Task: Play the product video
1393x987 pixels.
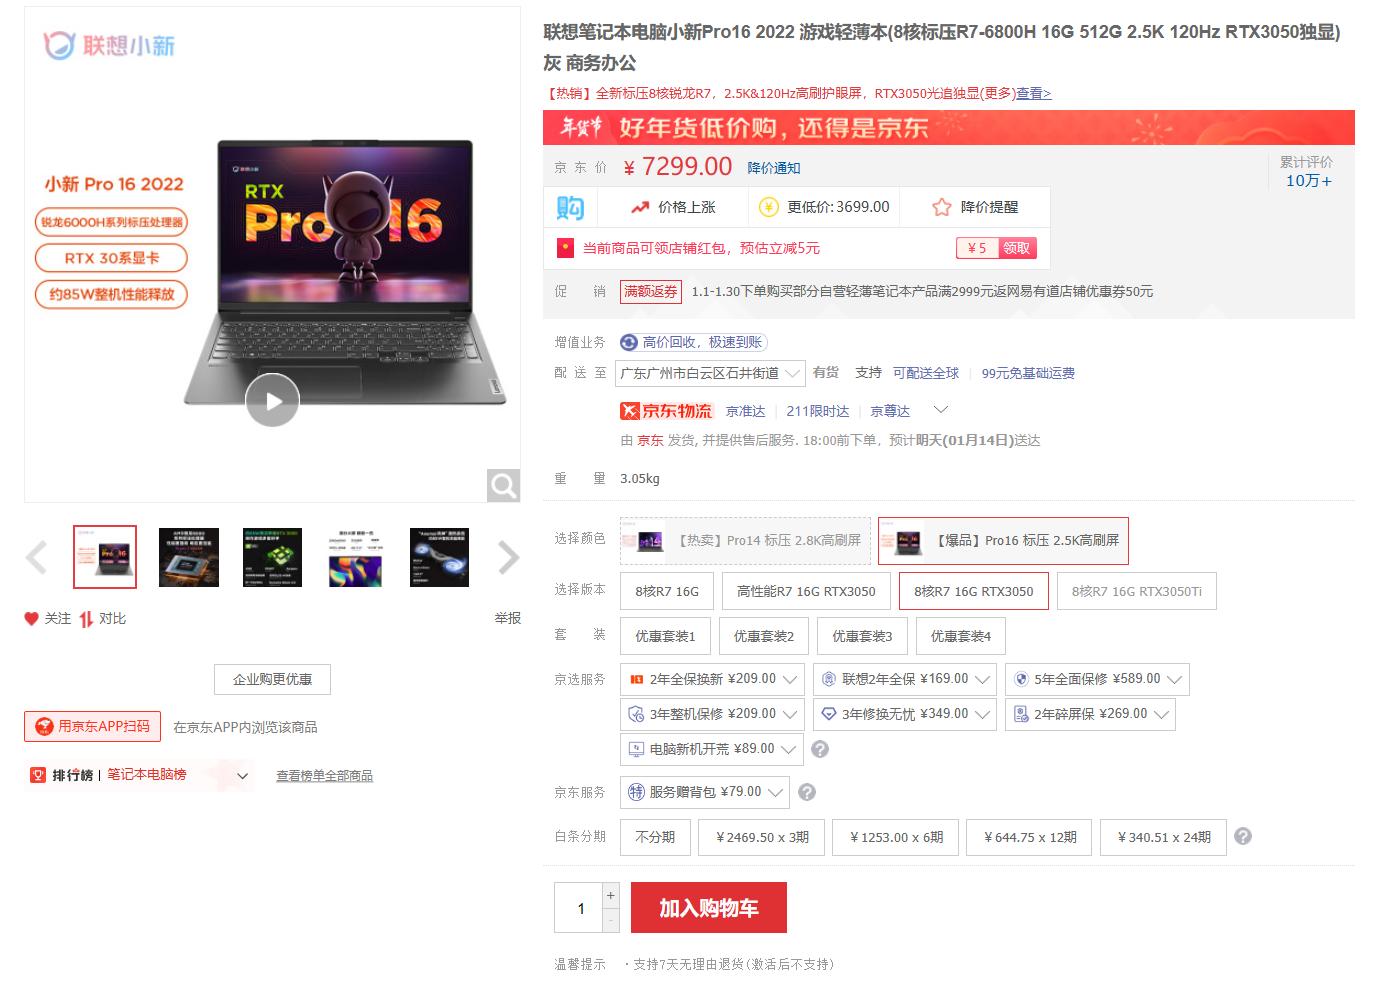Action: [x=272, y=400]
